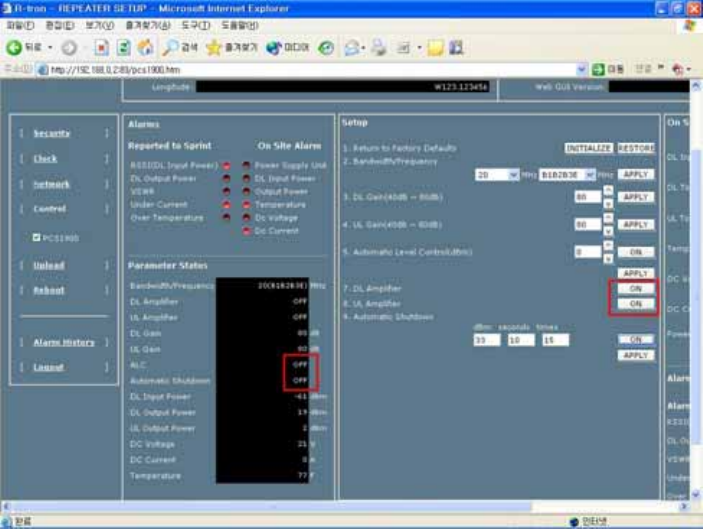The image size is (703, 529).
Task: Open History clock icon
Action: tap(326, 48)
